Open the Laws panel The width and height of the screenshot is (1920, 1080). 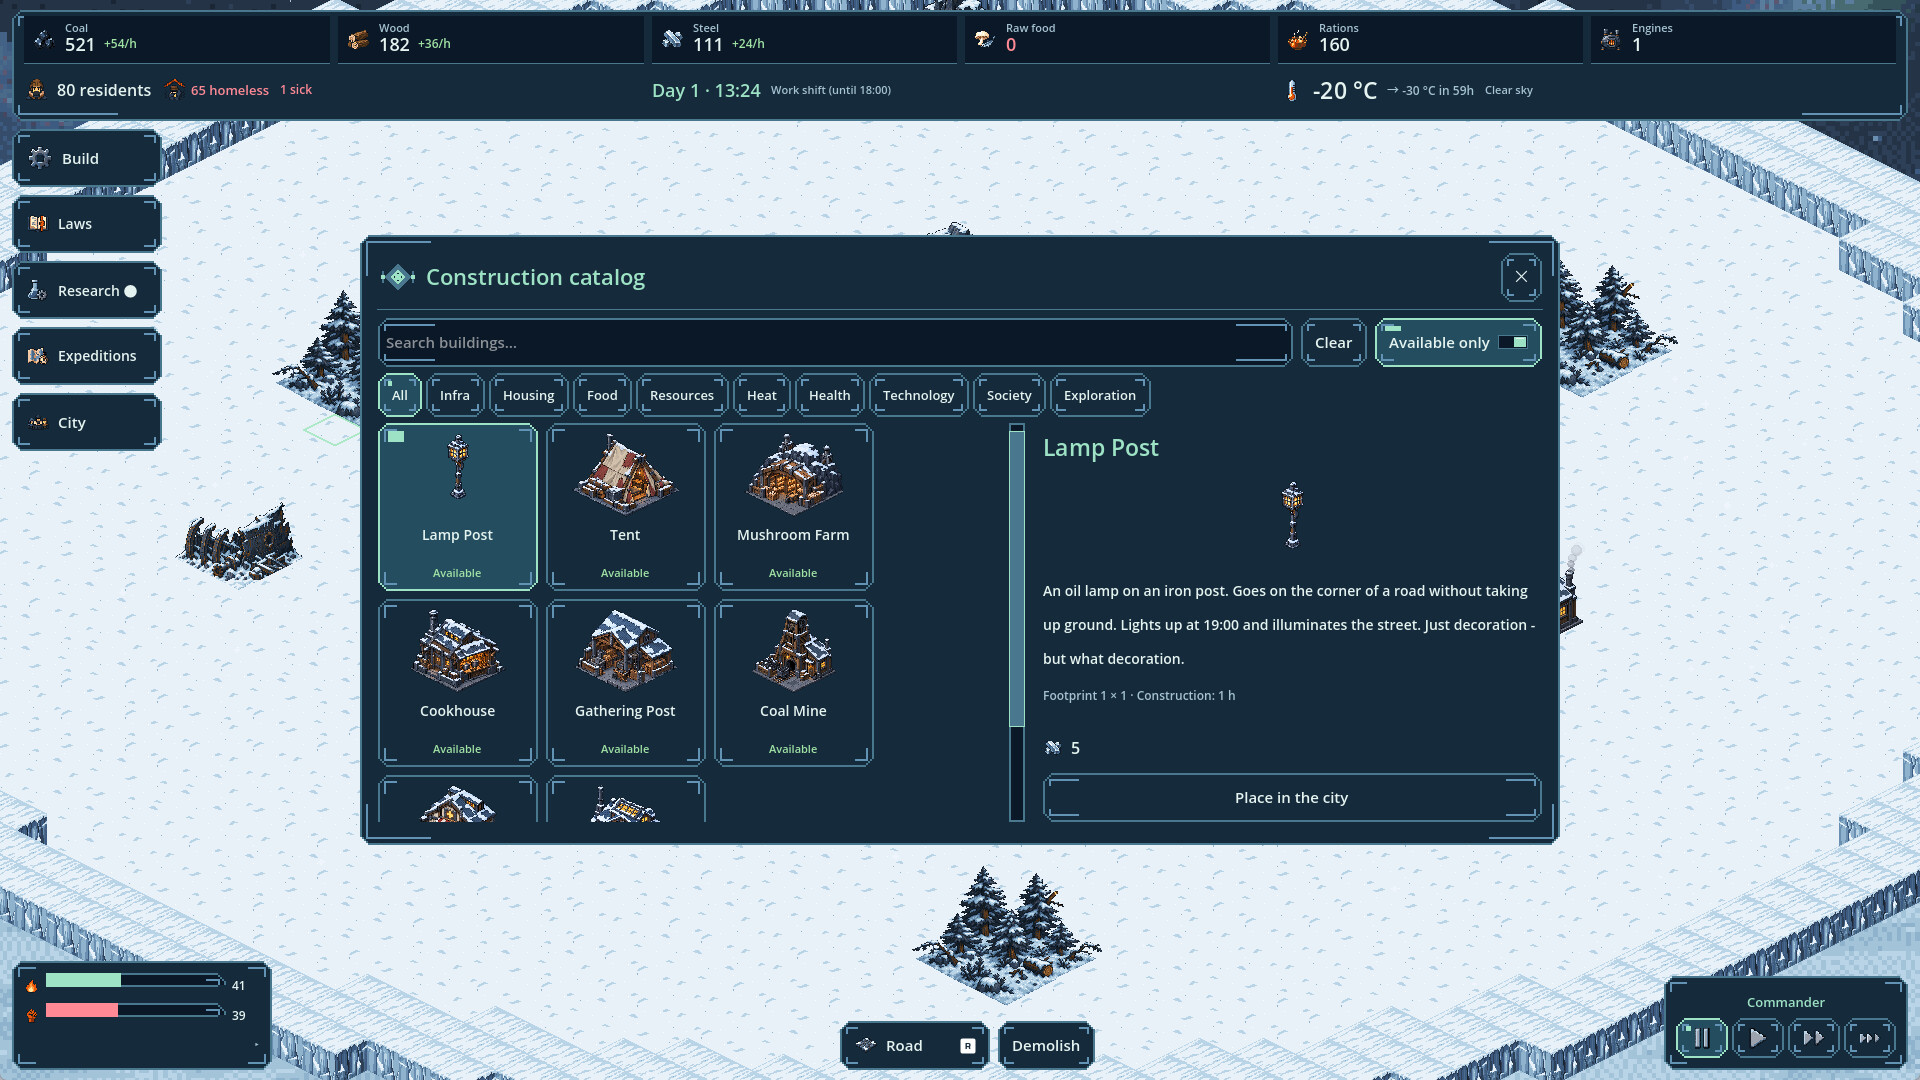[87, 224]
